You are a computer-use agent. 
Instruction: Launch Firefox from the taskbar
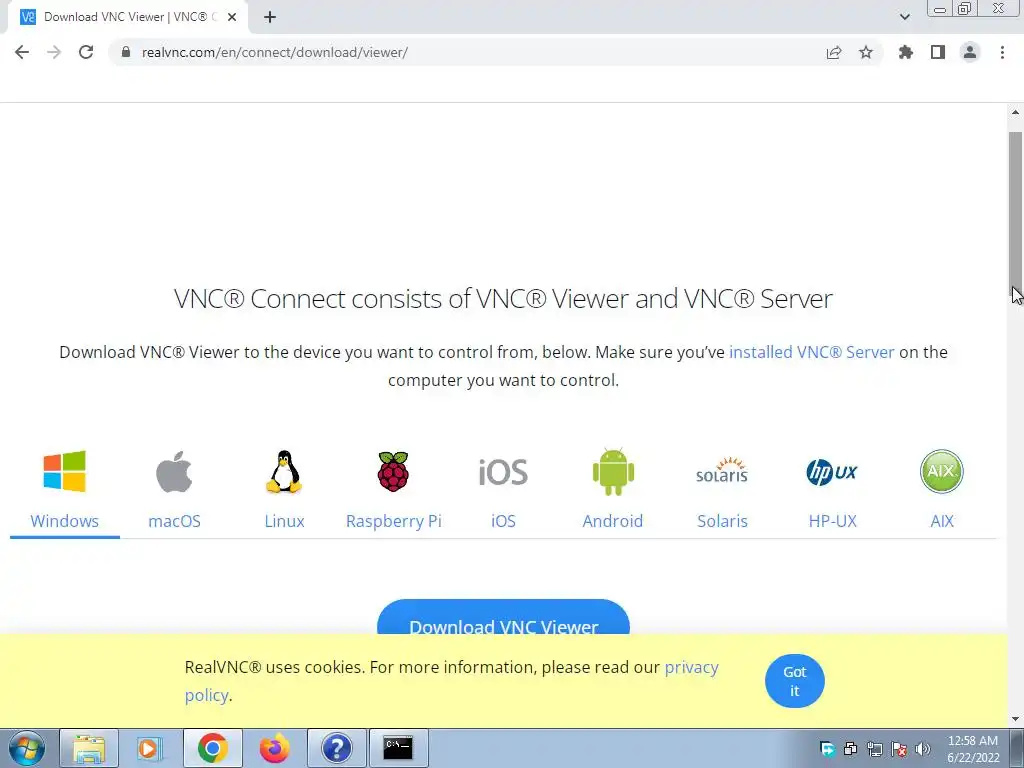tap(274, 748)
